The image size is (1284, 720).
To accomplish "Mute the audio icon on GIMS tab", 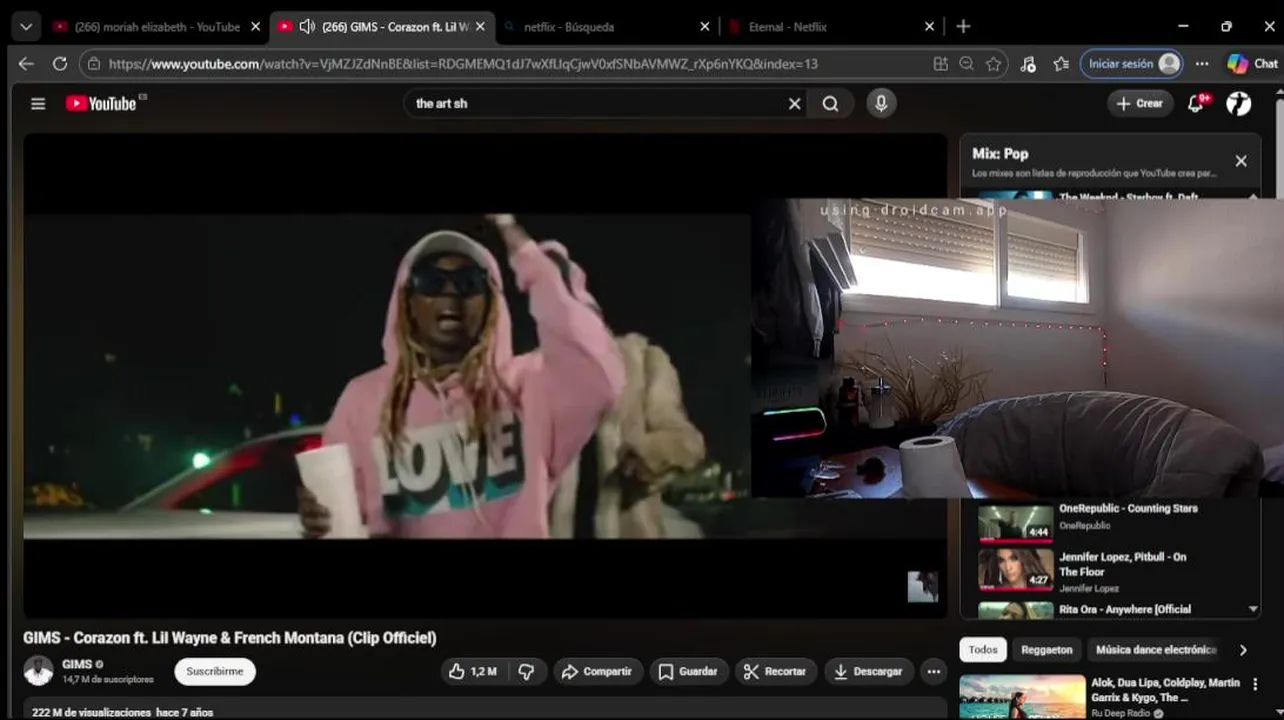I will point(307,27).
